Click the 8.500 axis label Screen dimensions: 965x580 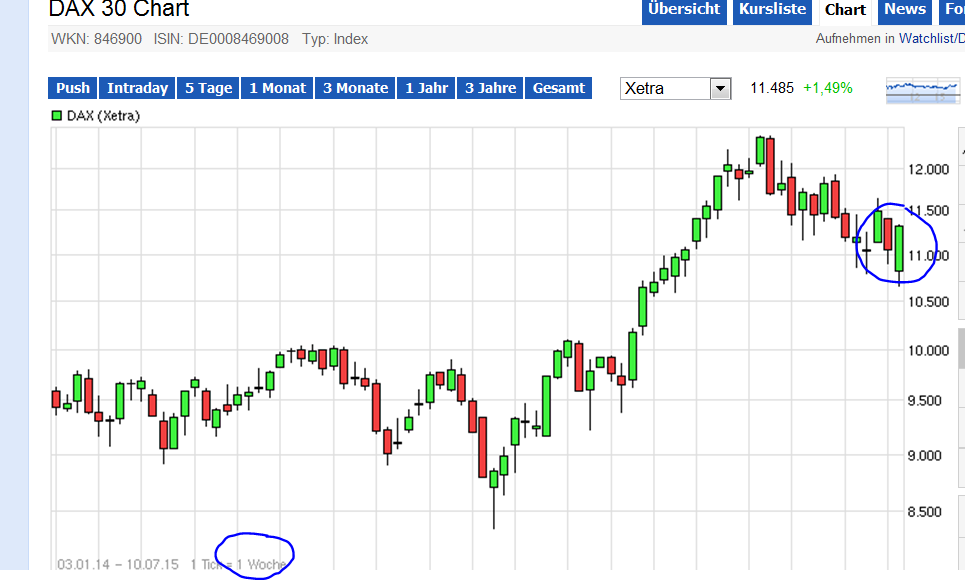point(924,512)
